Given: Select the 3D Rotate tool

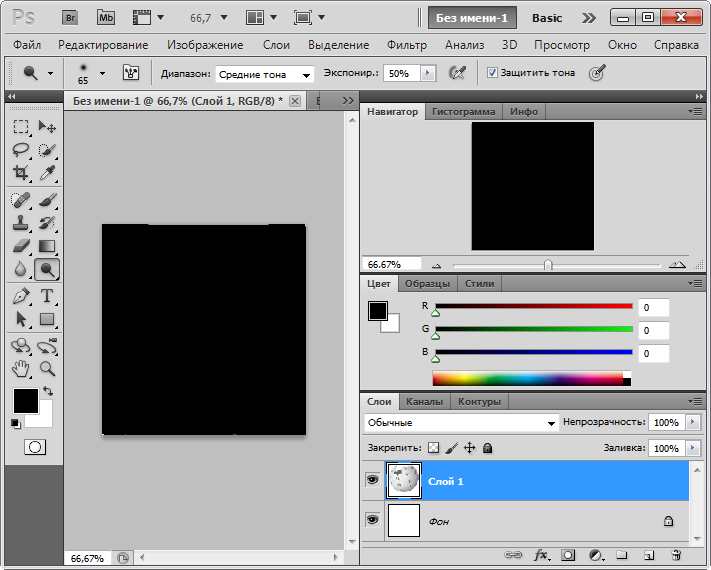Looking at the screenshot, I should 20,346.
